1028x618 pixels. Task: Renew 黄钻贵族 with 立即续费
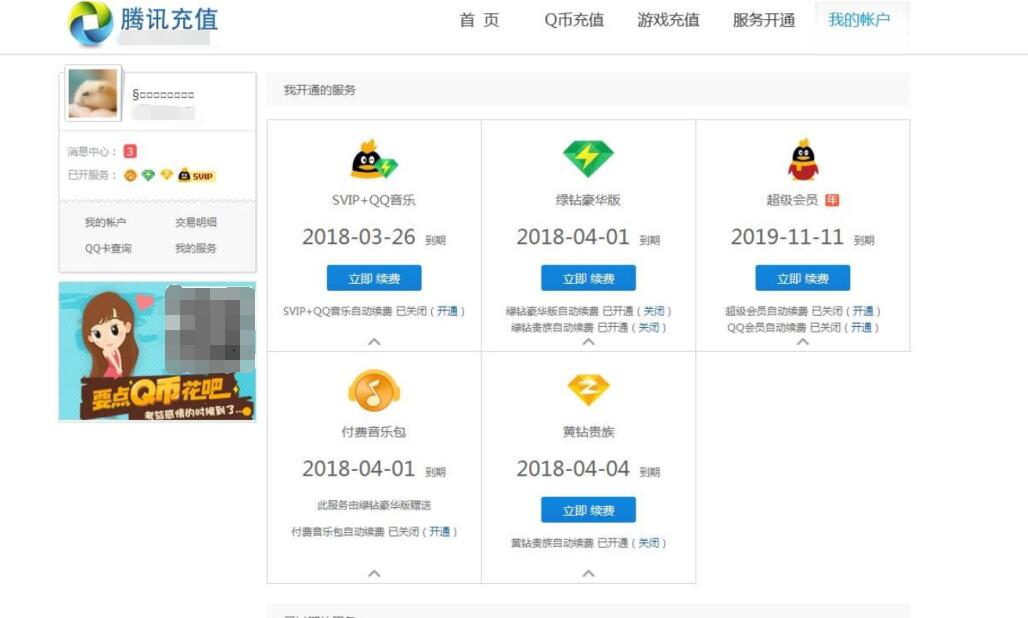coord(588,510)
